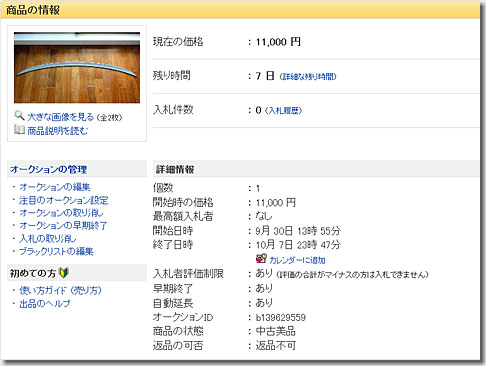Image resolution: width=486 pixels, height=366 pixels.
Task: Open 出品のヘルプ link
Action: coord(45,304)
